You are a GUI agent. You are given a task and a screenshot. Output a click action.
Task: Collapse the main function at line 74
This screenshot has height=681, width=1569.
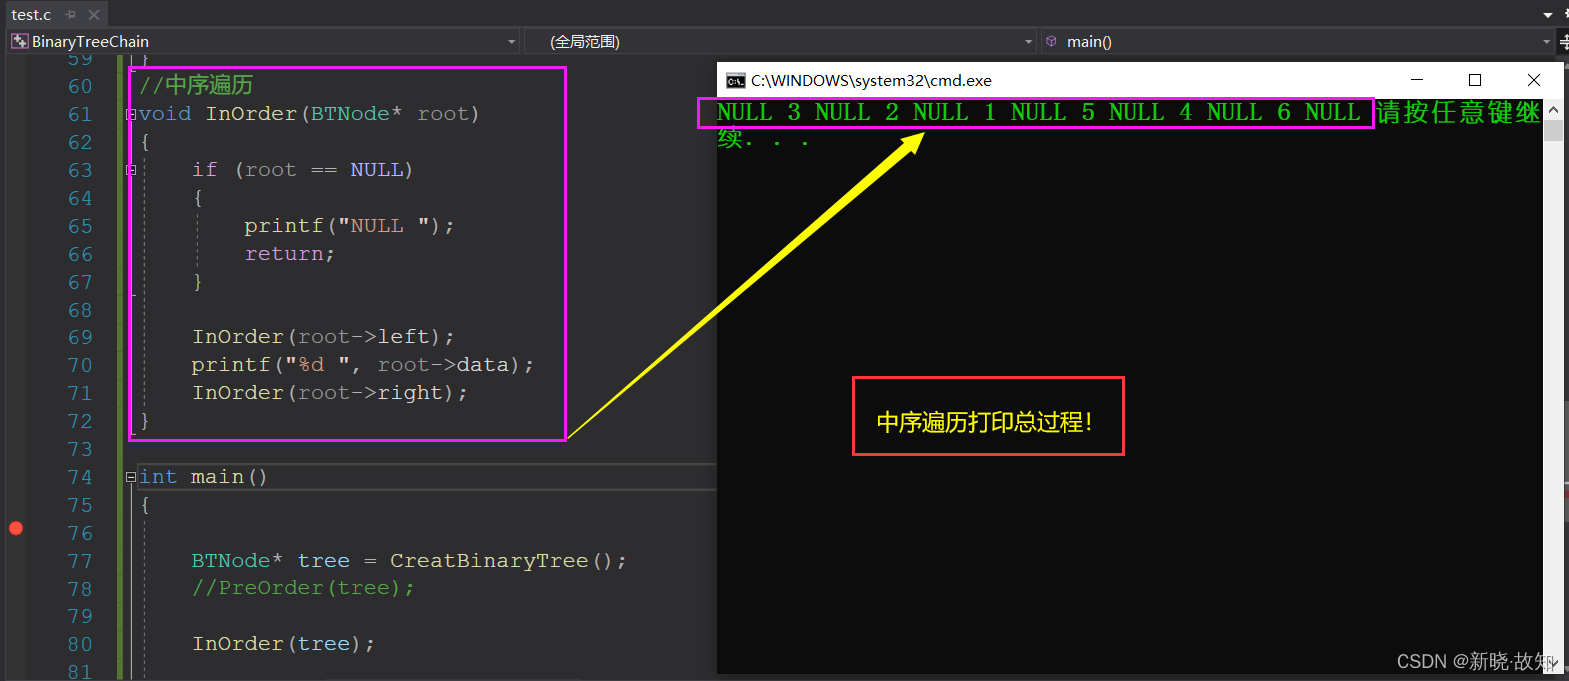(131, 477)
